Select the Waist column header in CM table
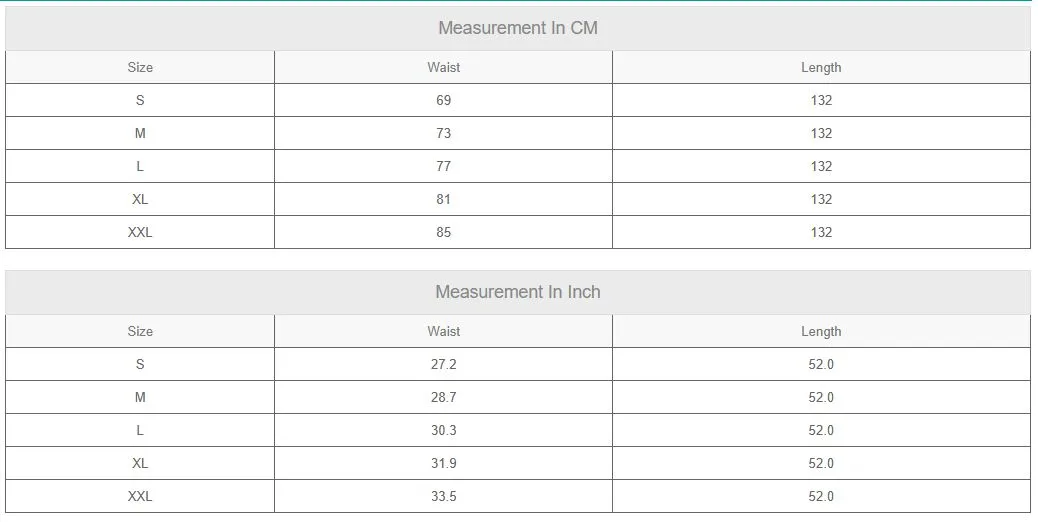Screen dimensions: 1038x522 tap(443, 67)
